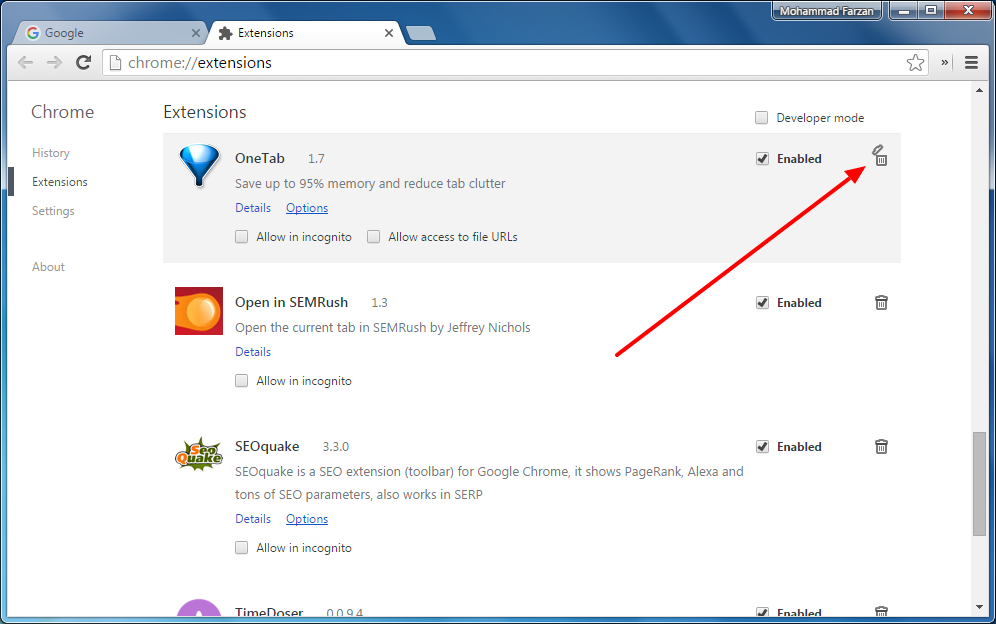Open Settings from the sidebar
This screenshot has height=624, width=996.
click(53, 211)
